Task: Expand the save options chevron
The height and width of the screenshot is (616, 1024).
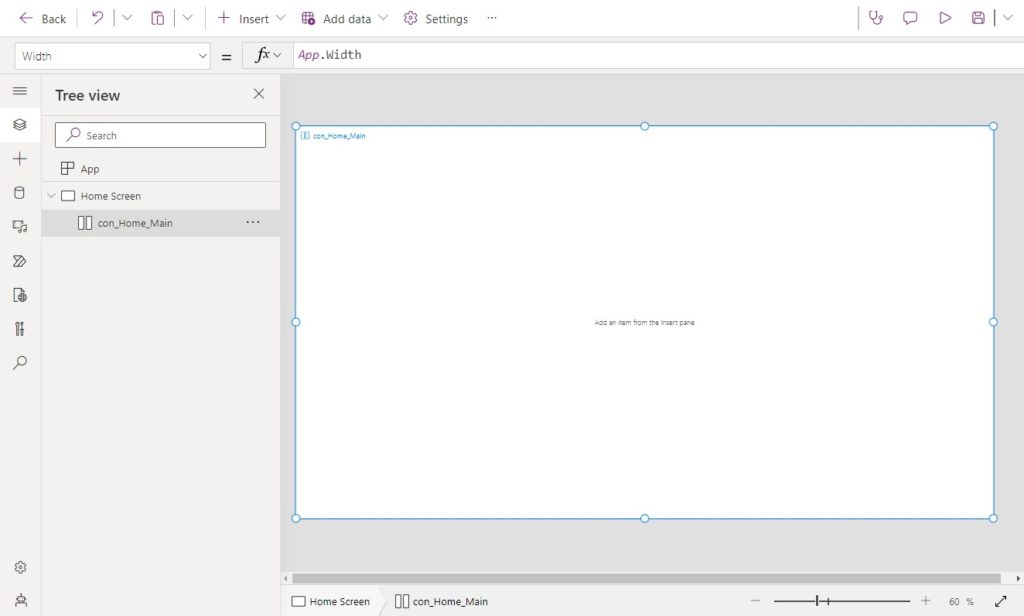Action: click(x=1006, y=17)
